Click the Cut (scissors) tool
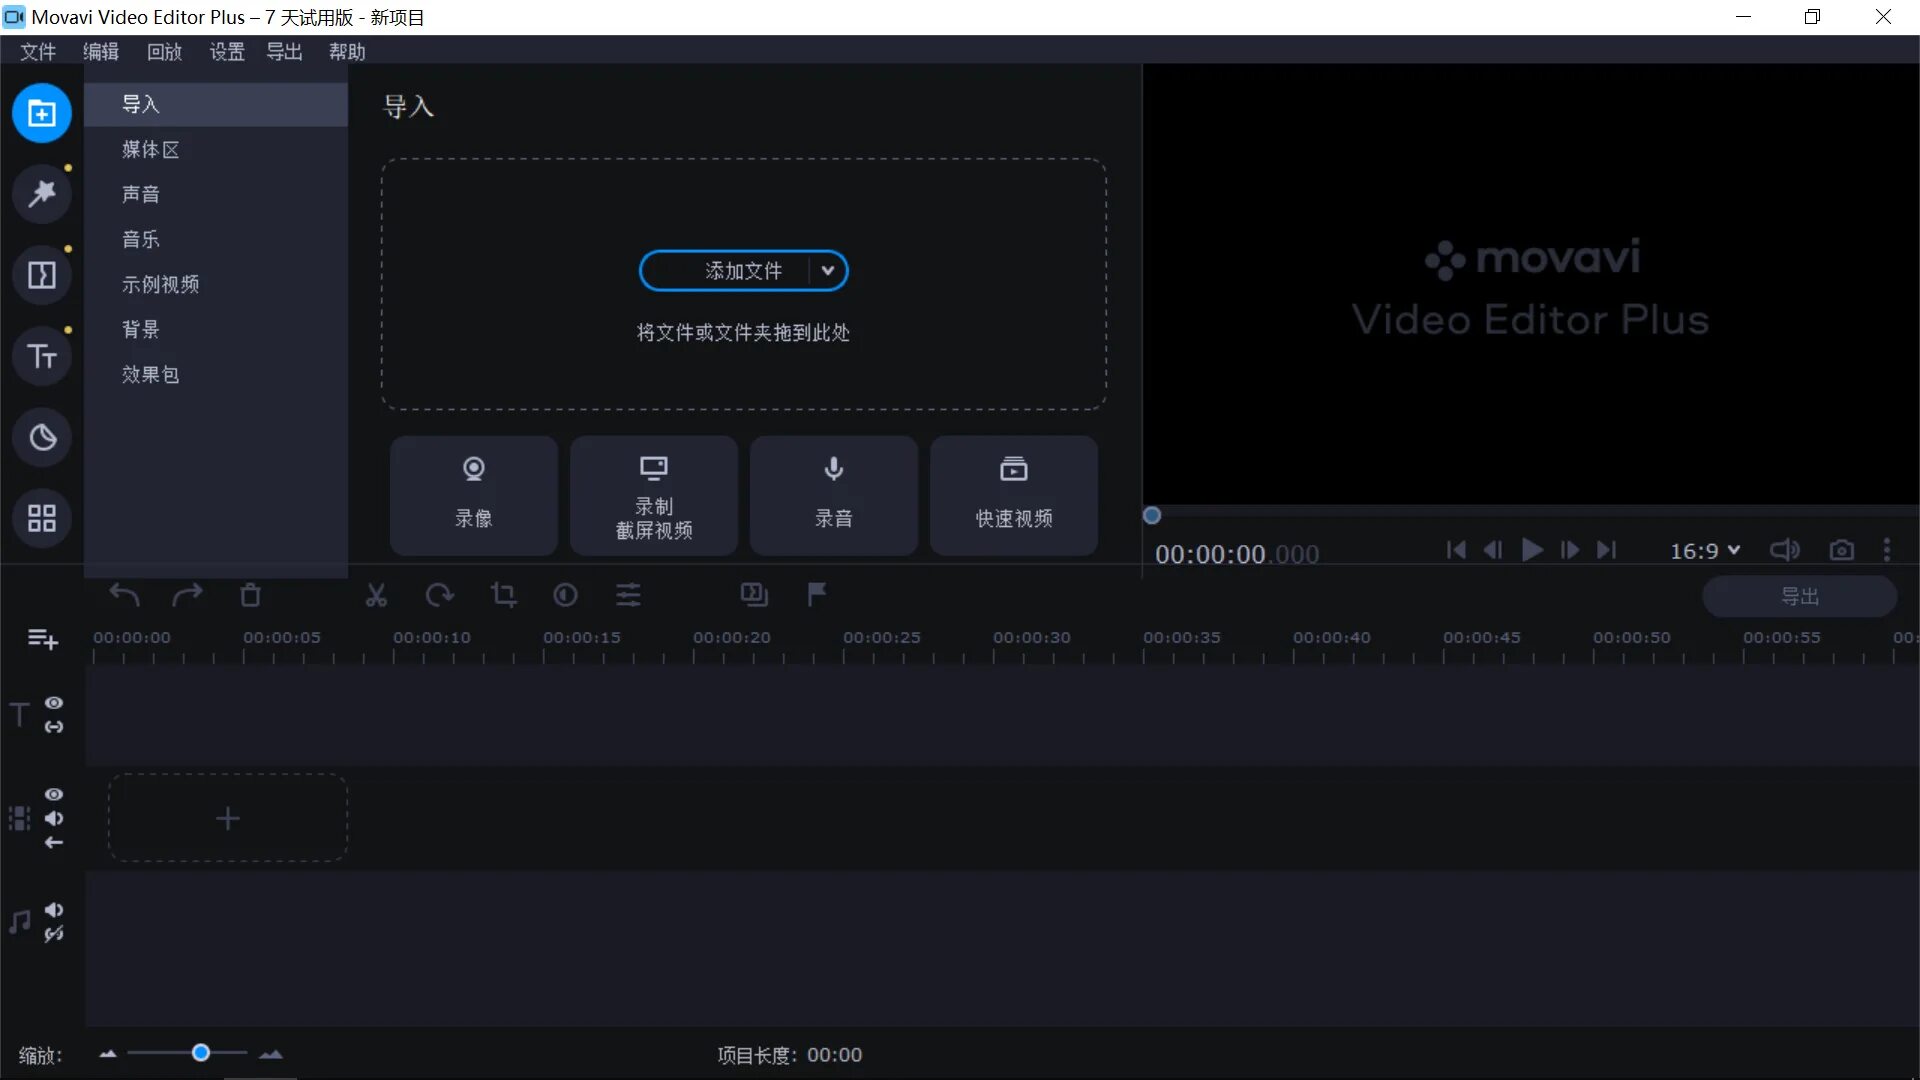The height and width of the screenshot is (1080, 1920). pyautogui.click(x=375, y=595)
